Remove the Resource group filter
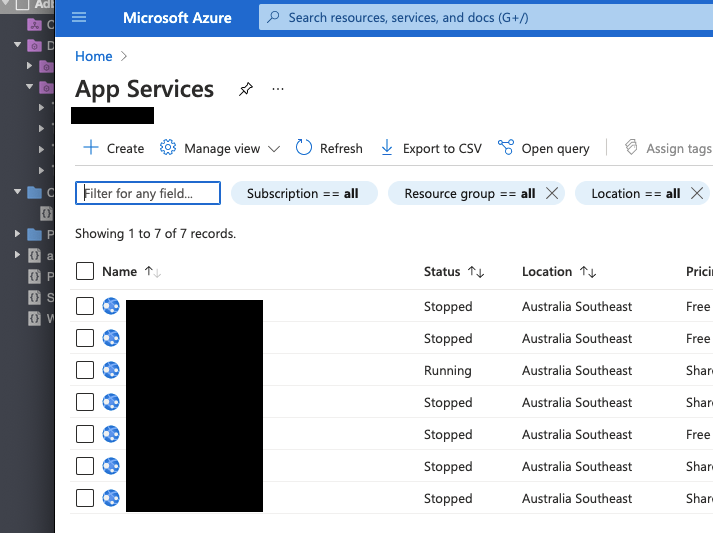713x533 pixels. click(x=552, y=193)
